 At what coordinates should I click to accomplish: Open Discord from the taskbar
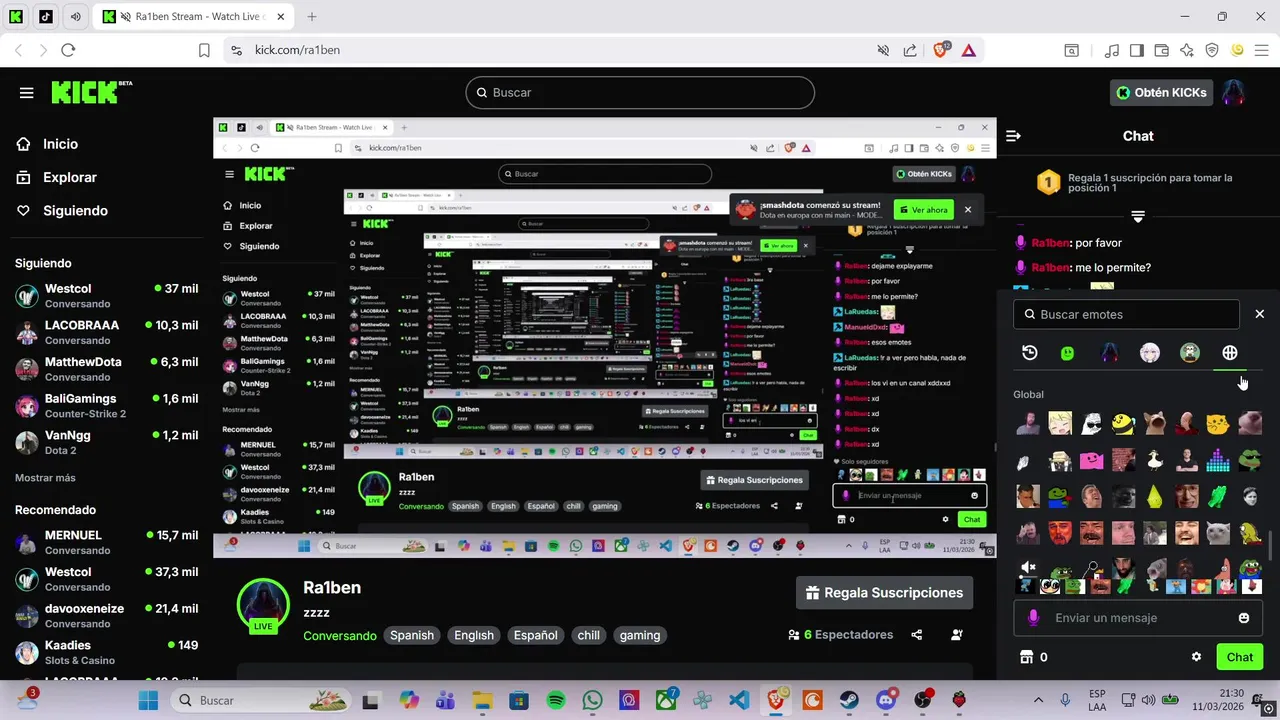tap(885, 701)
